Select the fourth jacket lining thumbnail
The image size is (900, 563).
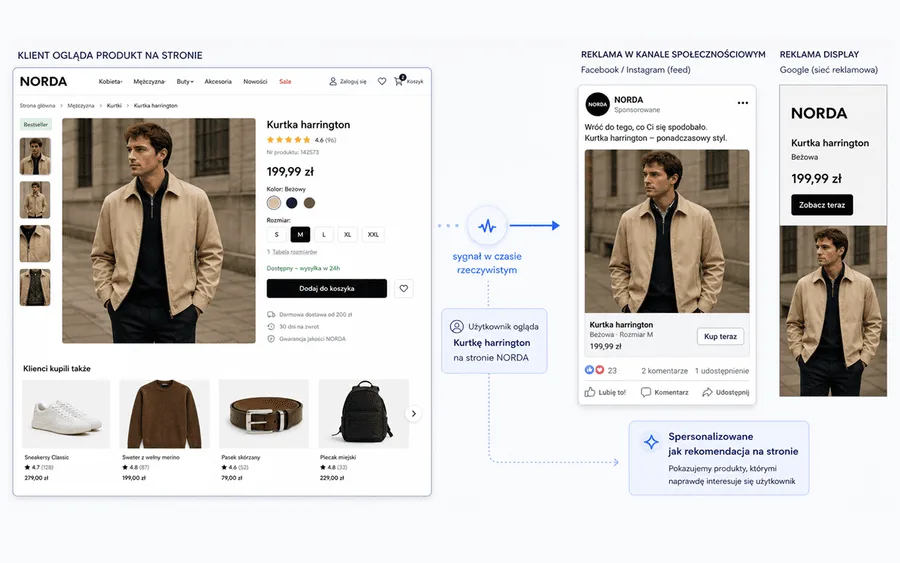pyautogui.click(x=35, y=287)
